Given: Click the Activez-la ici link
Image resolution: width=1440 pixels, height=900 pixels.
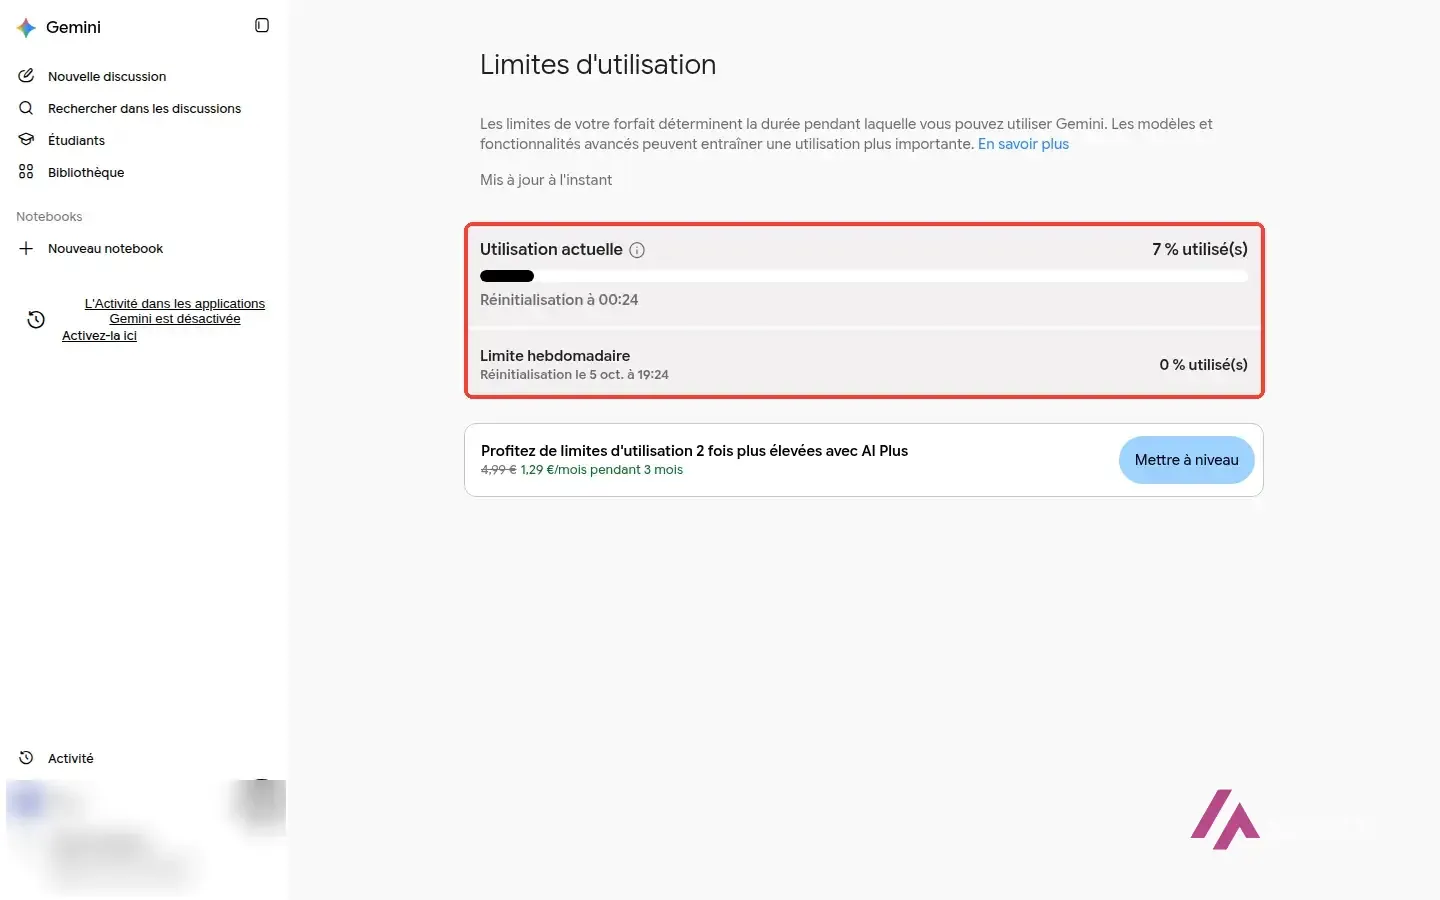Looking at the screenshot, I should [99, 336].
